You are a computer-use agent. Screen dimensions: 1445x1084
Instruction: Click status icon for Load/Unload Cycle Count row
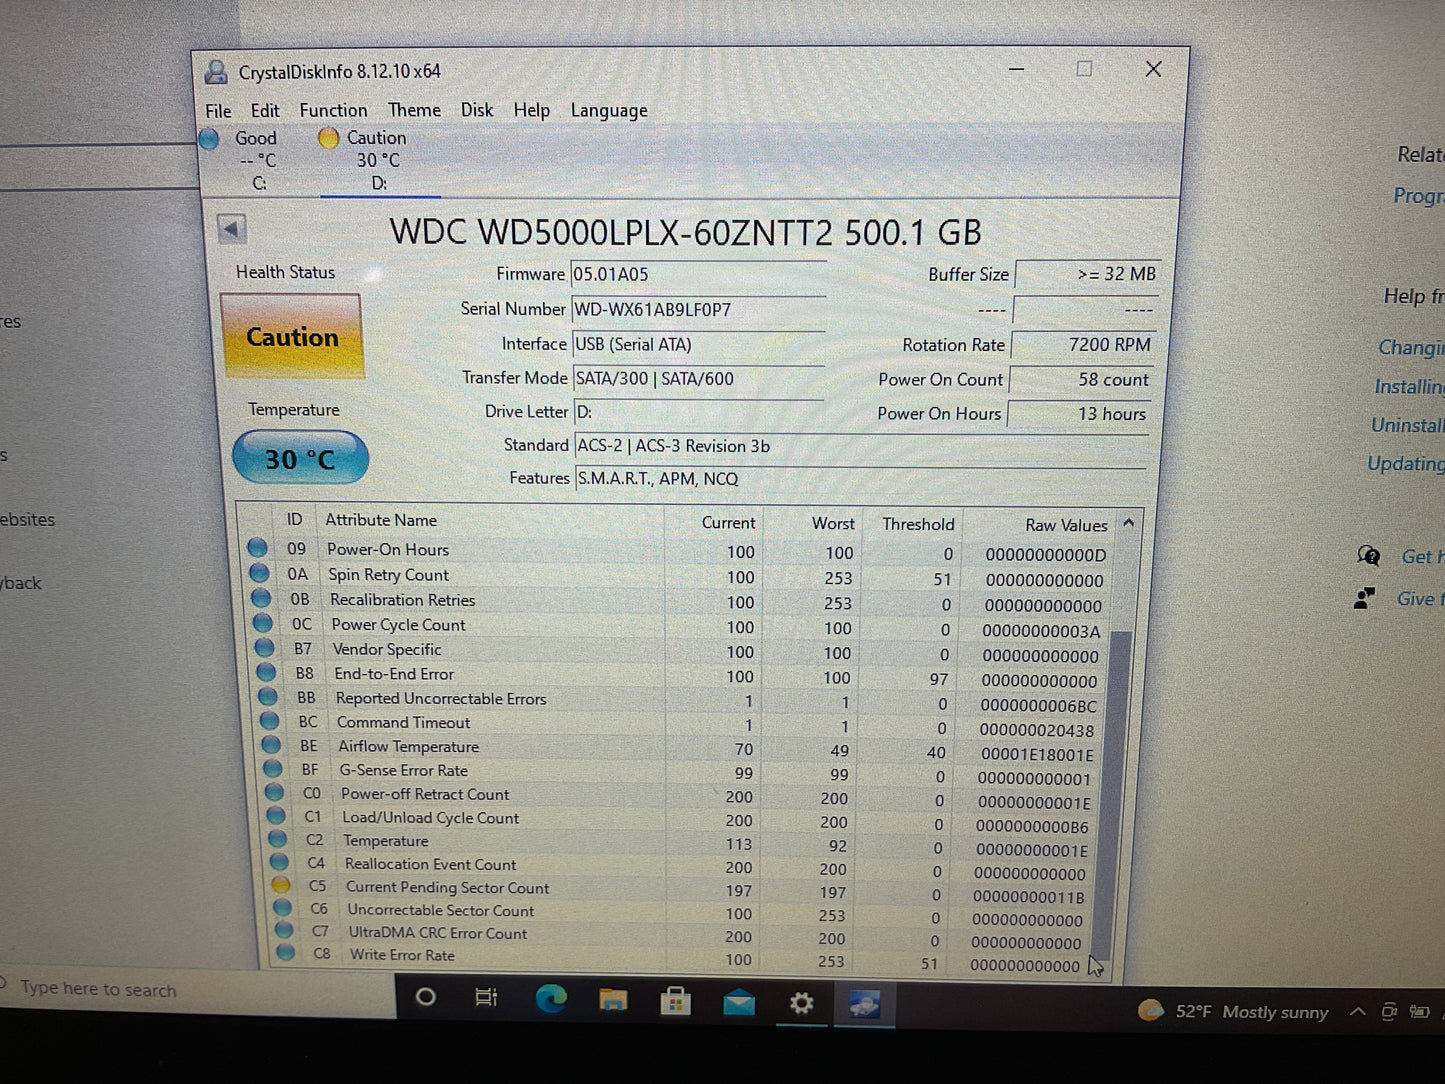tap(276, 816)
